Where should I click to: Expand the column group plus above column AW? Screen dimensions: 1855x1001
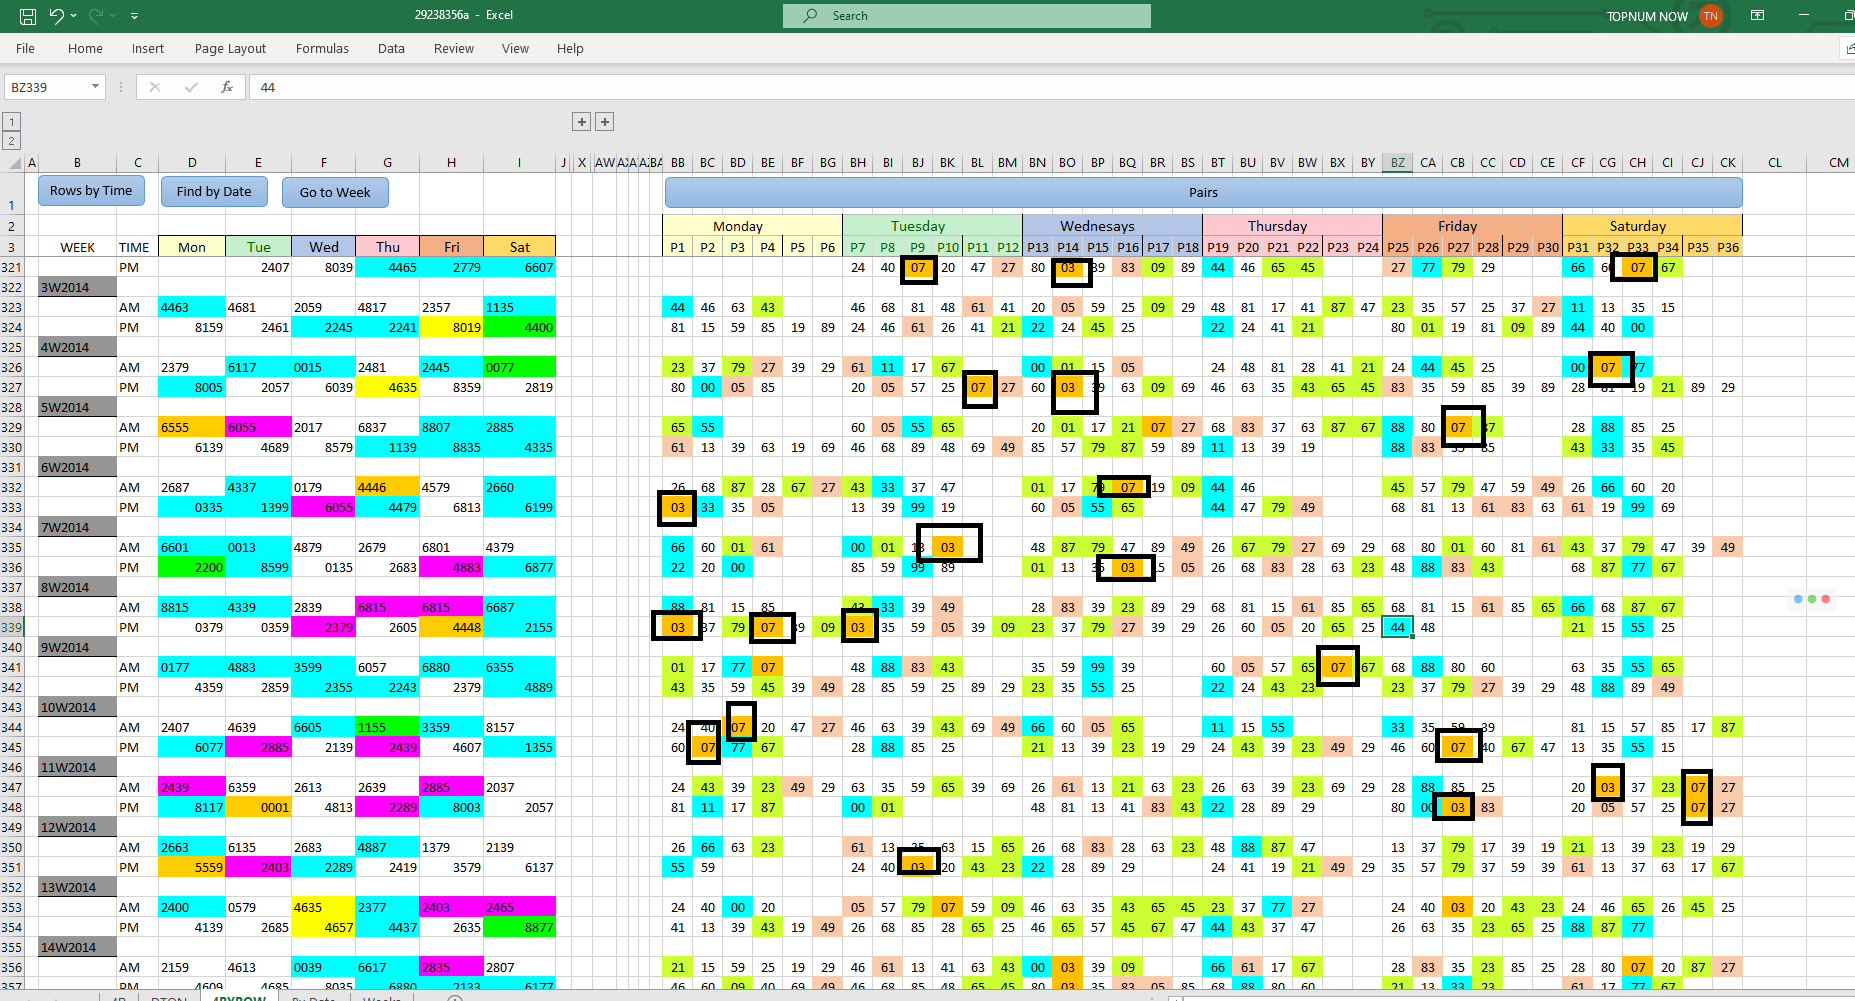[604, 122]
